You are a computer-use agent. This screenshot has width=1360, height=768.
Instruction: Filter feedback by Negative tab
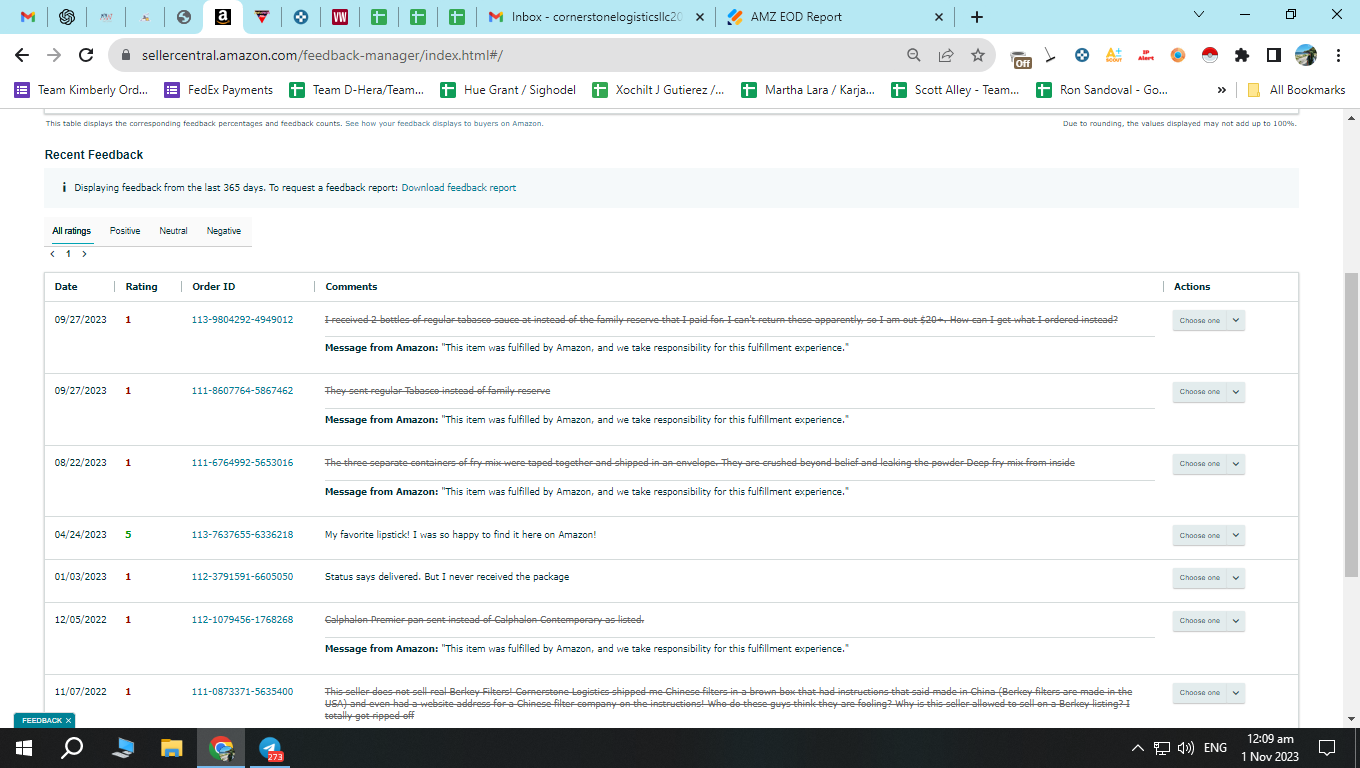coord(224,231)
